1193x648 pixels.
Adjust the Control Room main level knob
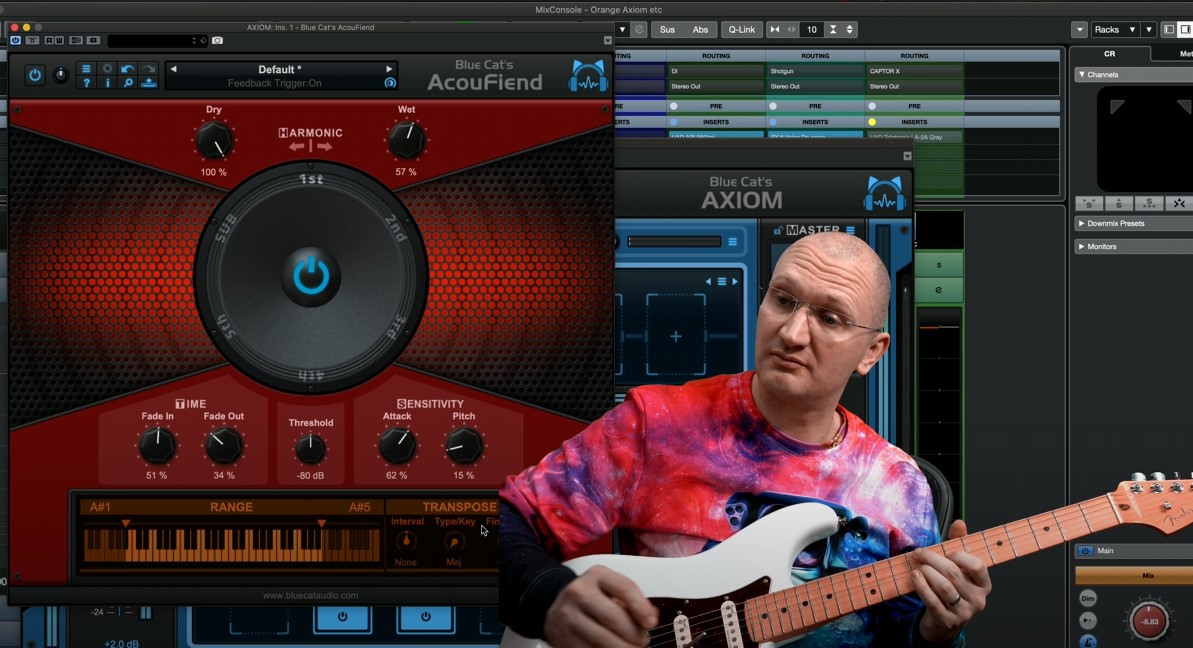1149,621
